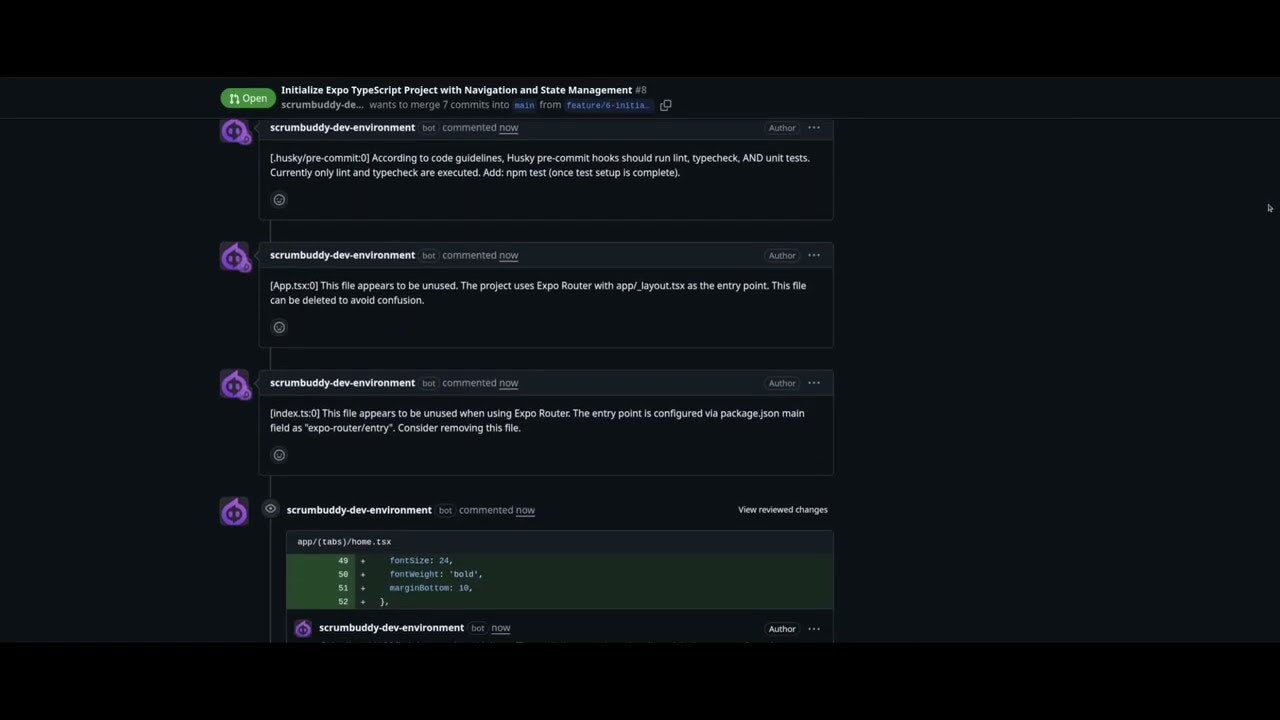The width and height of the screenshot is (1280, 720).
Task: Select the main base branch label
Action: coord(524,105)
